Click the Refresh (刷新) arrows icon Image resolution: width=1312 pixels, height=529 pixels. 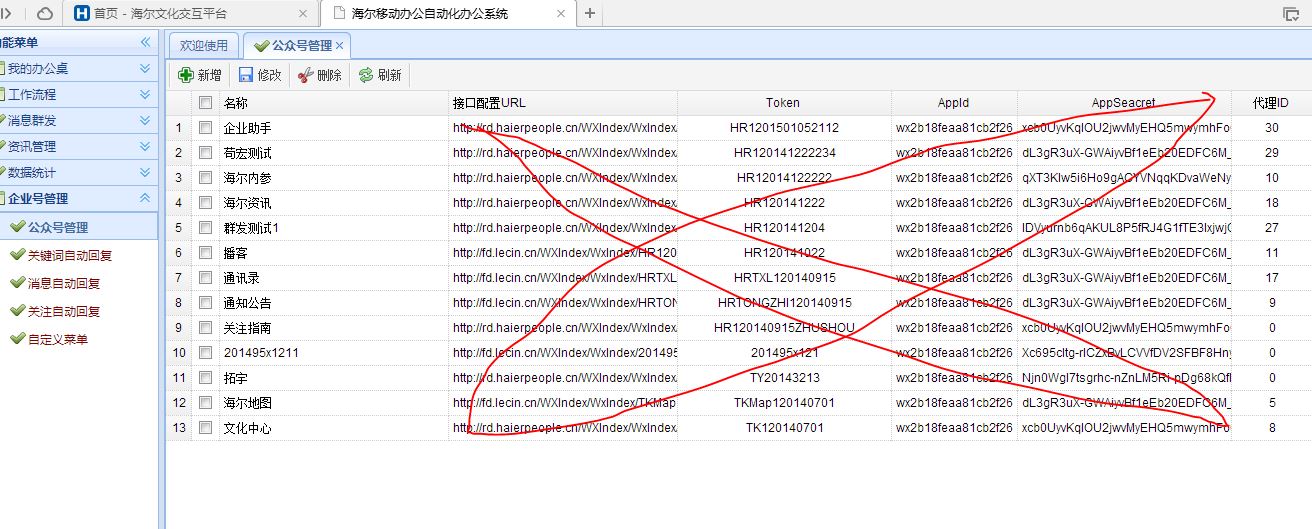(366, 75)
